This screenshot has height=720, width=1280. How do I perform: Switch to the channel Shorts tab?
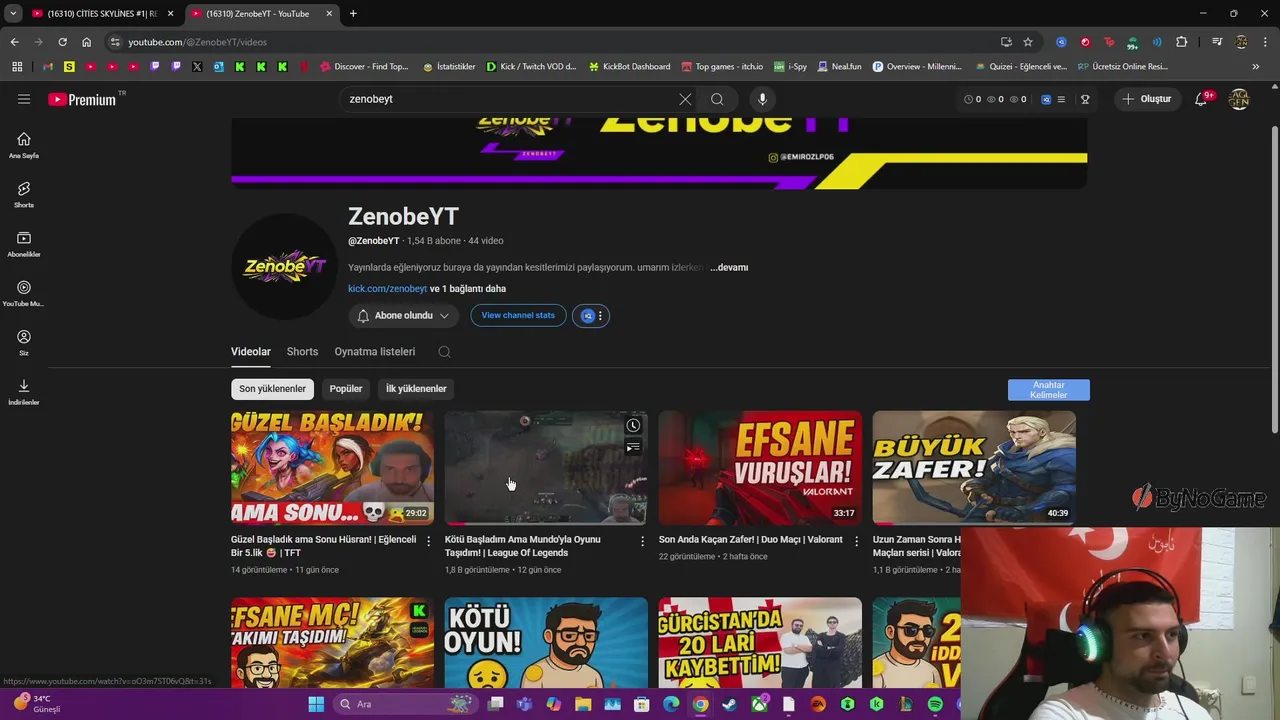(302, 352)
